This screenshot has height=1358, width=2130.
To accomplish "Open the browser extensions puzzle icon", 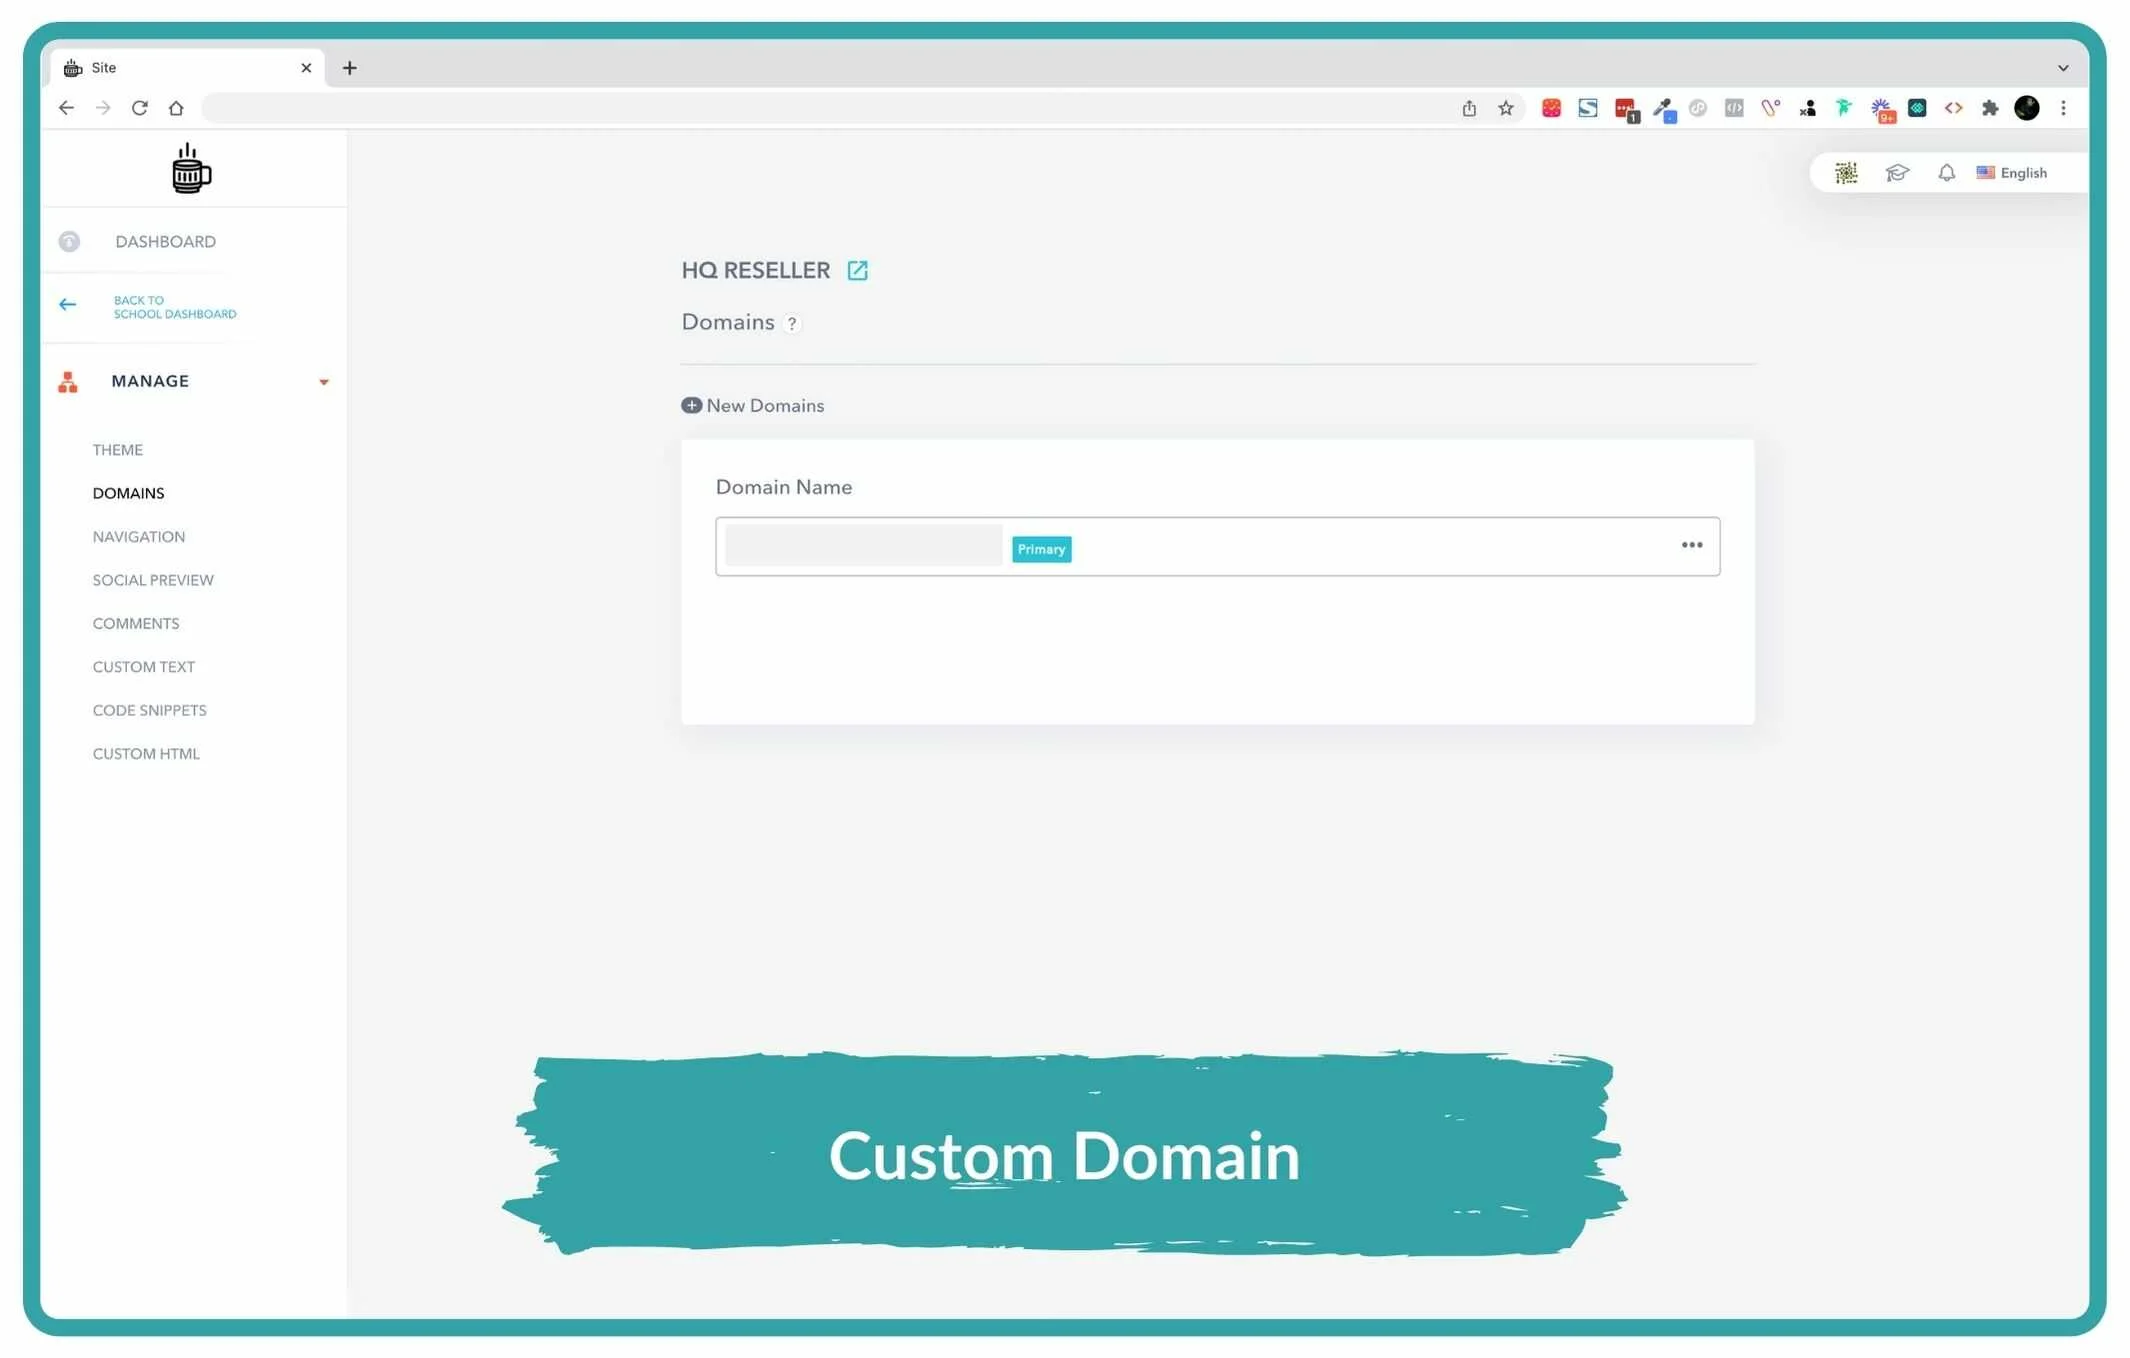I will pyautogui.click(x=1989, y=108).
